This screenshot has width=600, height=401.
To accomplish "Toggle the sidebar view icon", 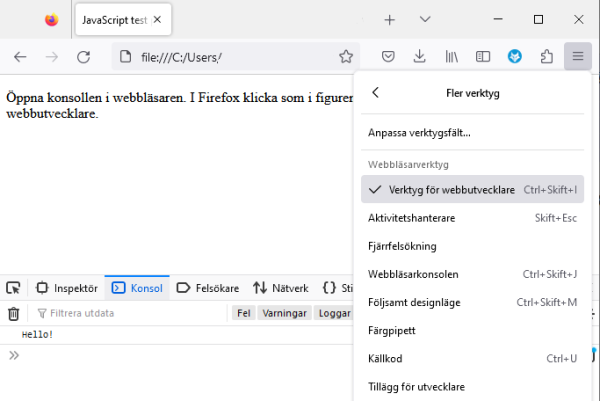I will [483, 57].
